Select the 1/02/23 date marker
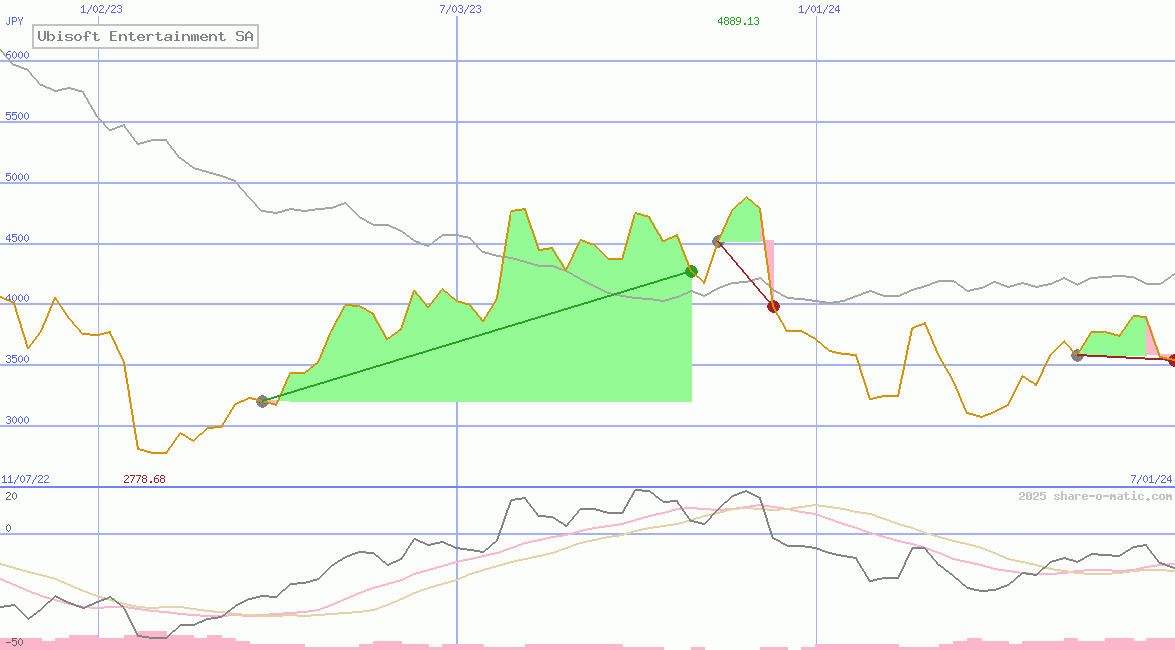This screenshot has height=650, width=1175. 101,9
